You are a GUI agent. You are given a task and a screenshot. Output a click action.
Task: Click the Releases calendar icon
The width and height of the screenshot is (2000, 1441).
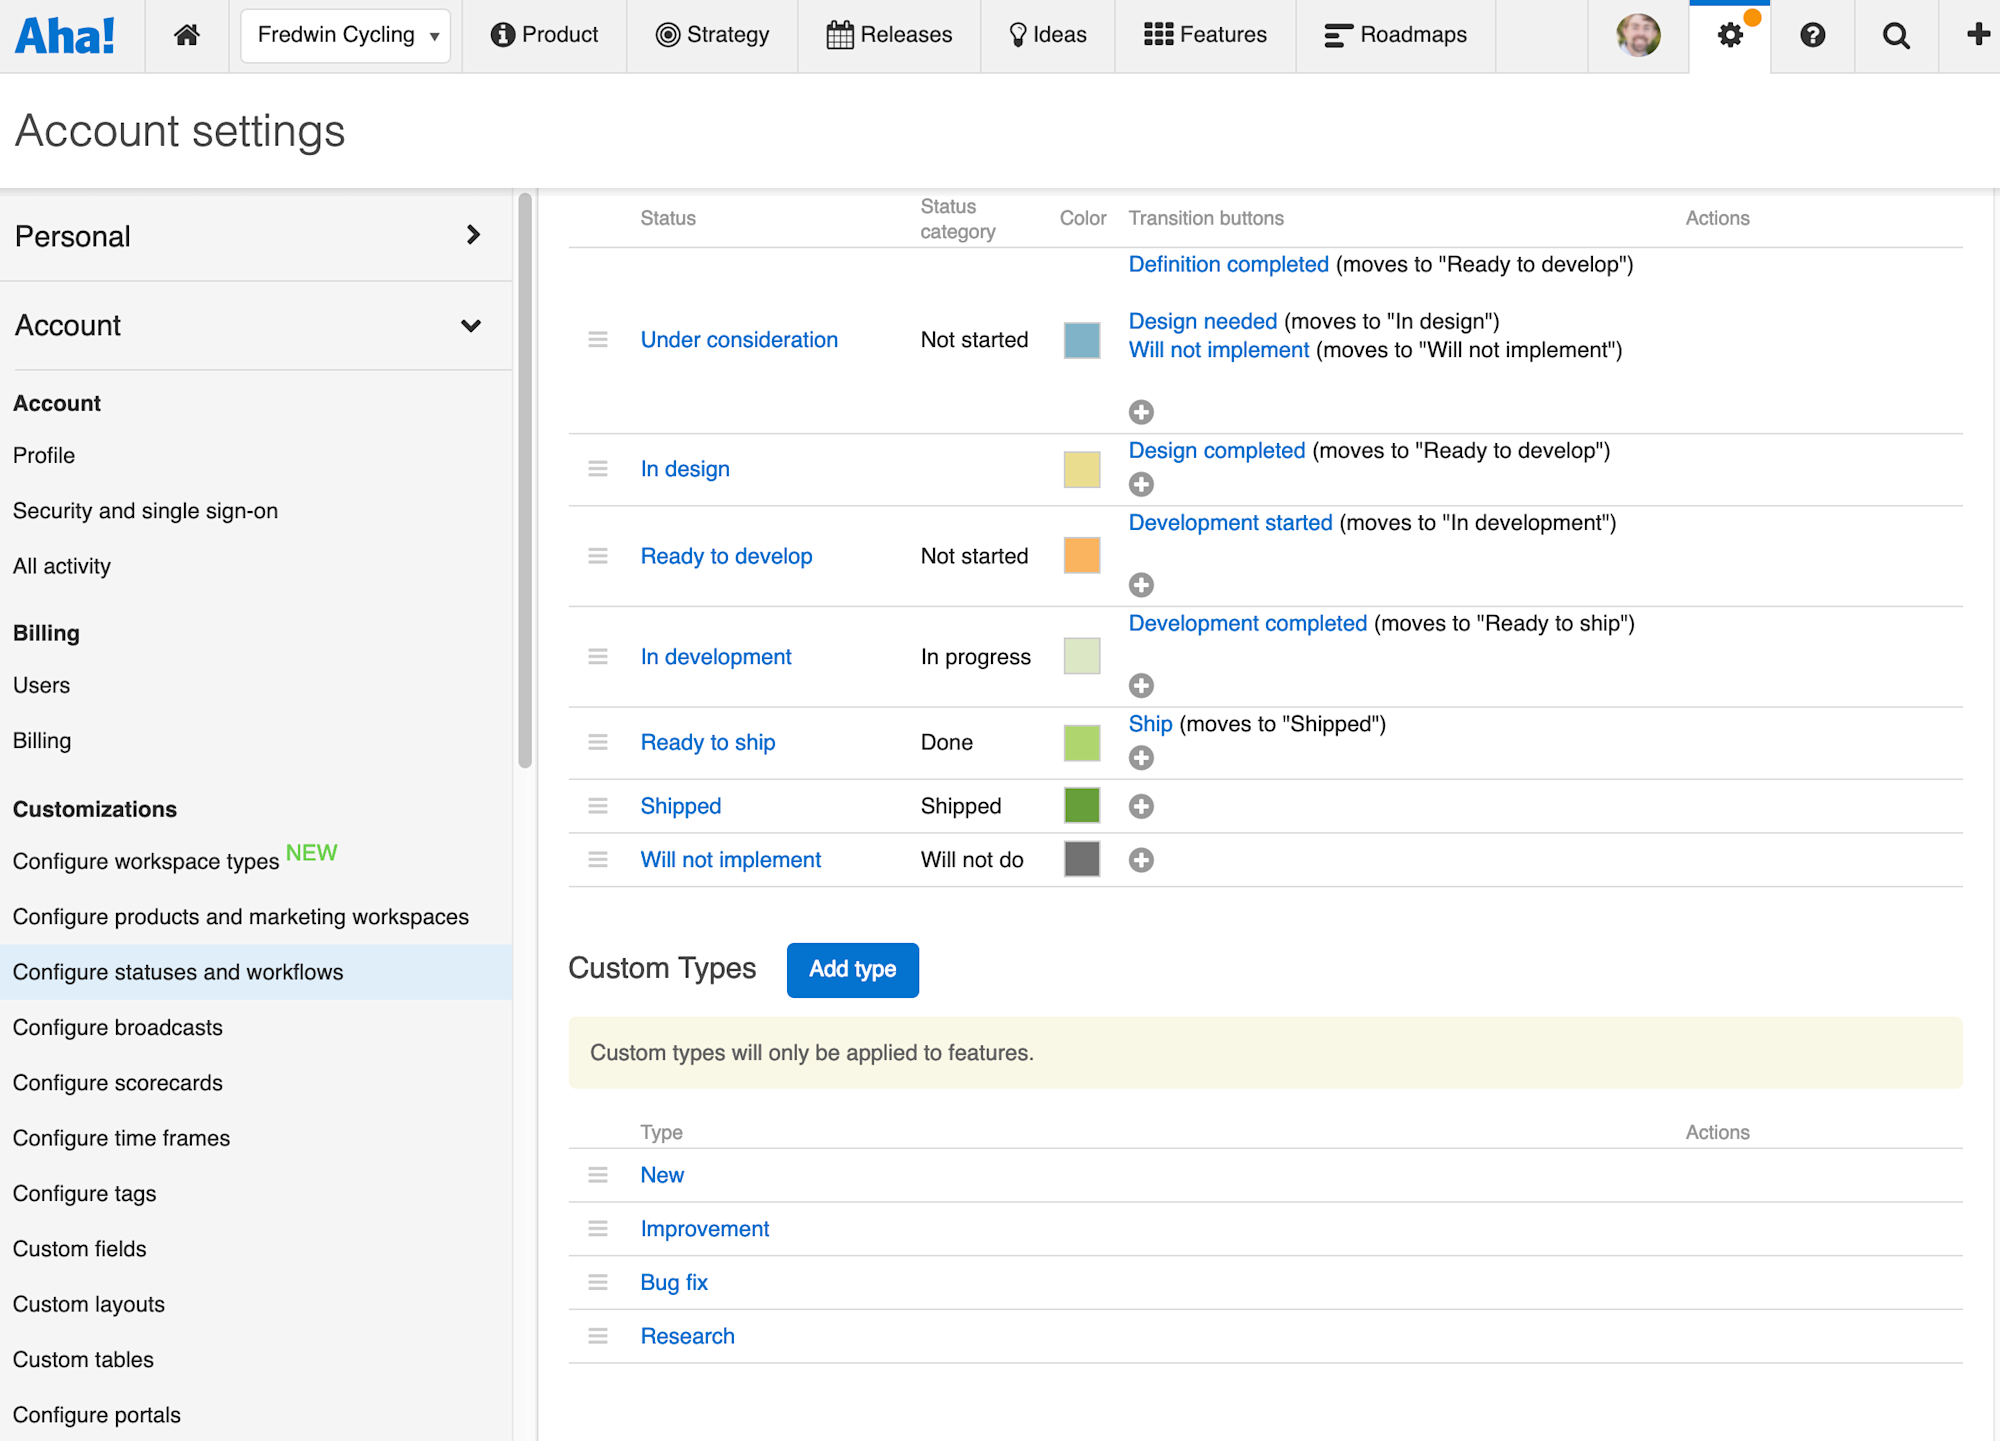pyautogui.click(x=840, y=33)
